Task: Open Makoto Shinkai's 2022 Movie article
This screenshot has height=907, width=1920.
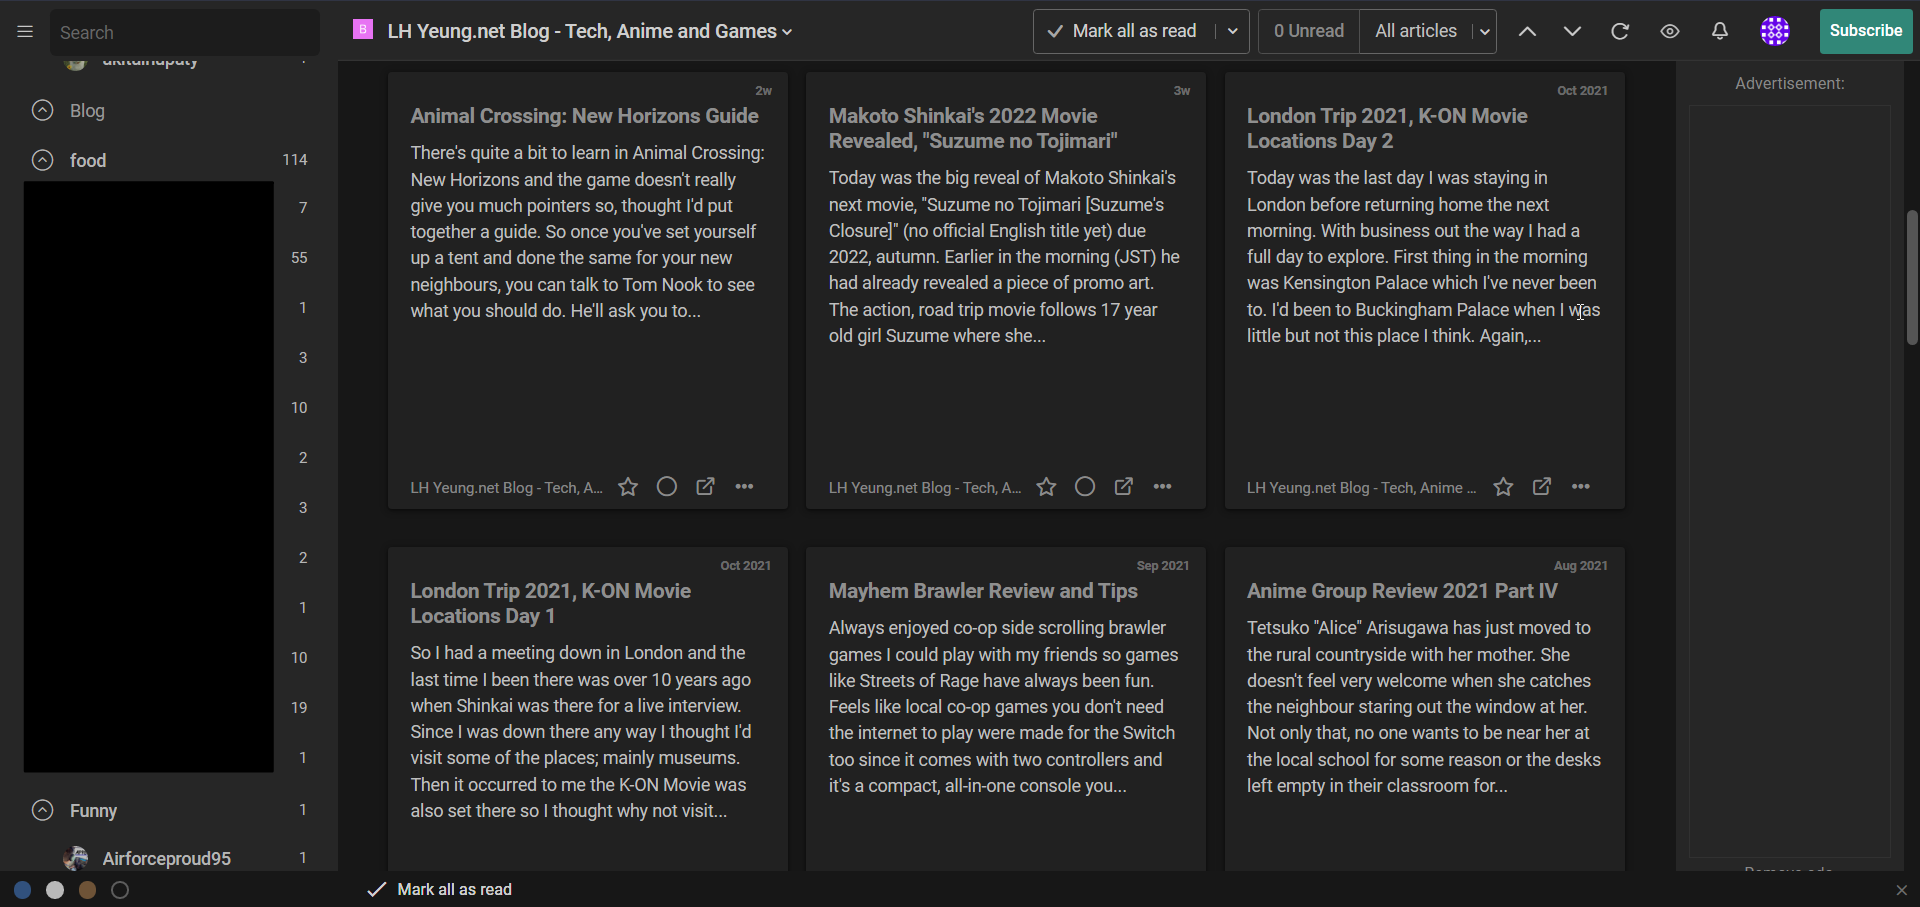Action: [973, 129]
